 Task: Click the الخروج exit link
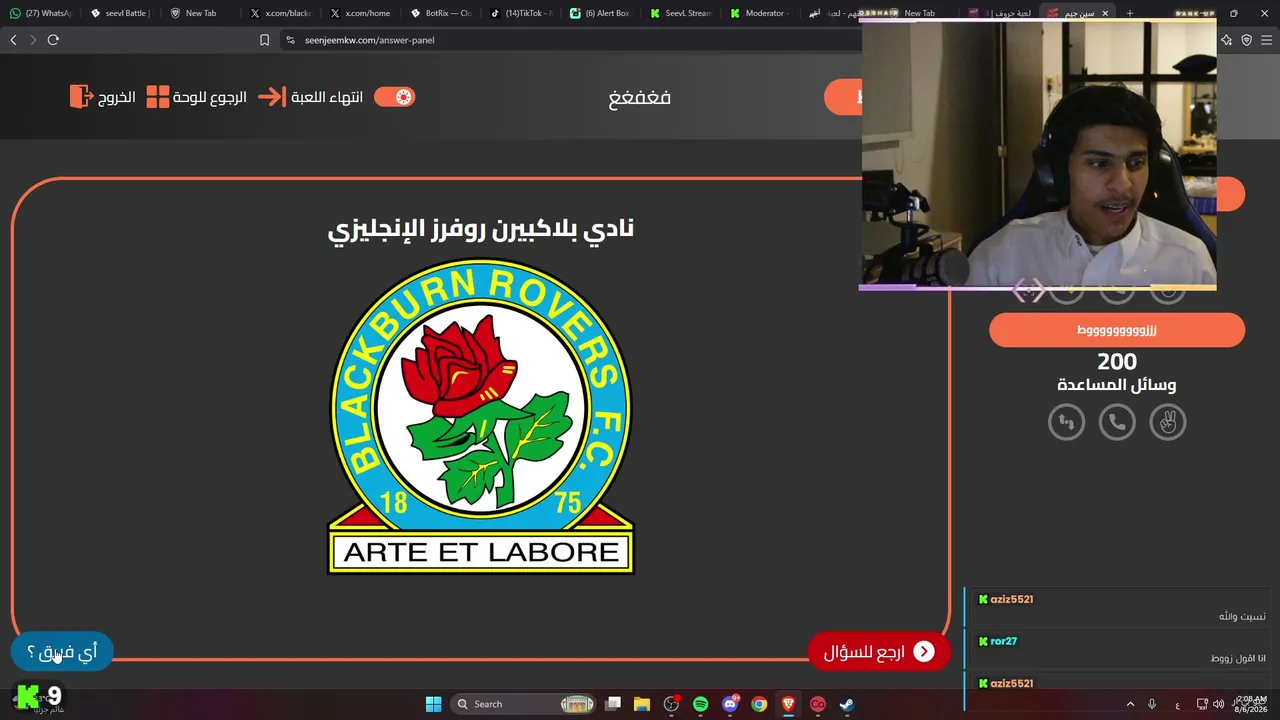[117, 98]
